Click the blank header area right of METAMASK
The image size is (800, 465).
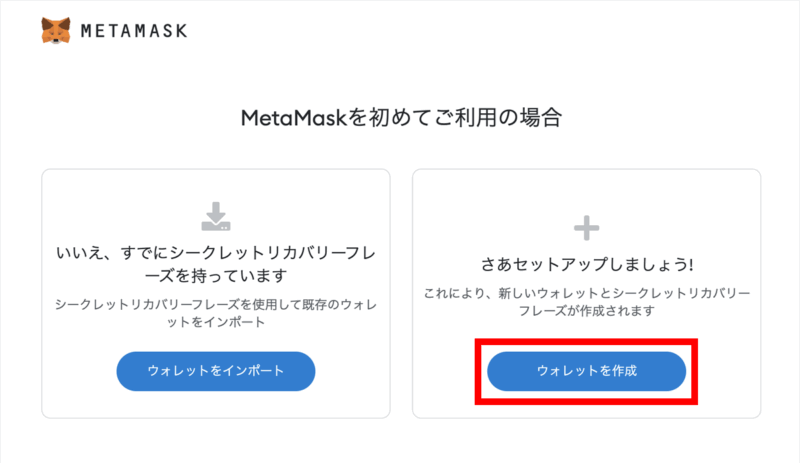coord(500,31)
